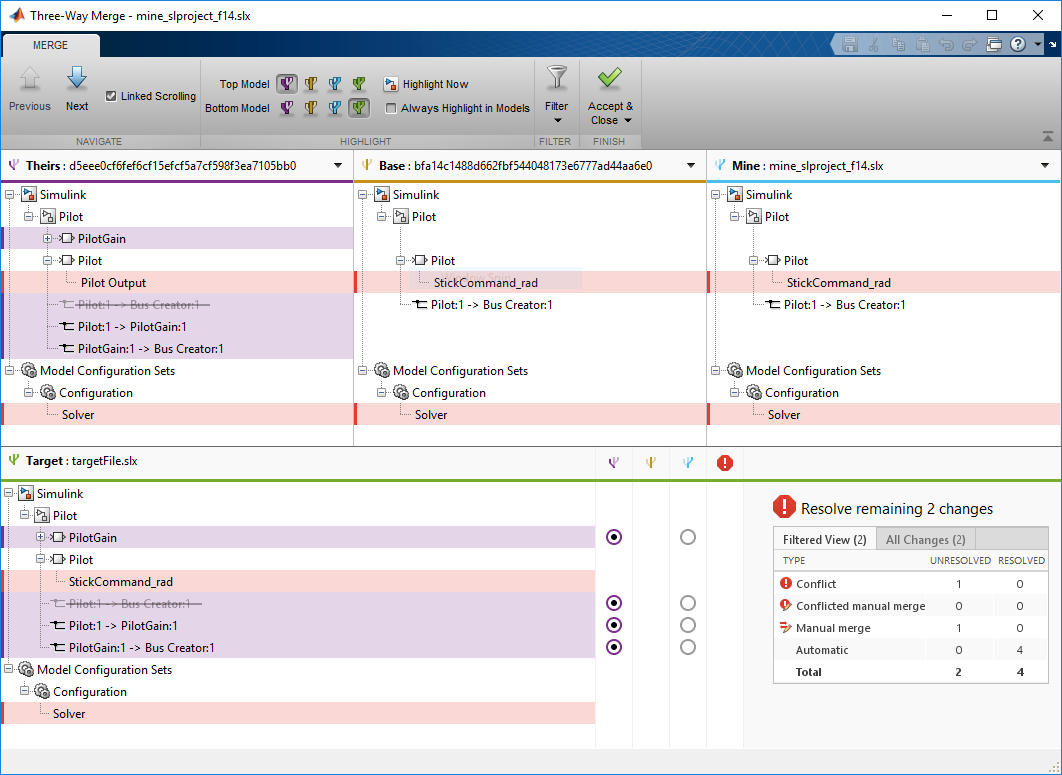This screenshot has height=775, width=1062.
Task: Select the MERGE tab
Action: [x=51, y=45]
